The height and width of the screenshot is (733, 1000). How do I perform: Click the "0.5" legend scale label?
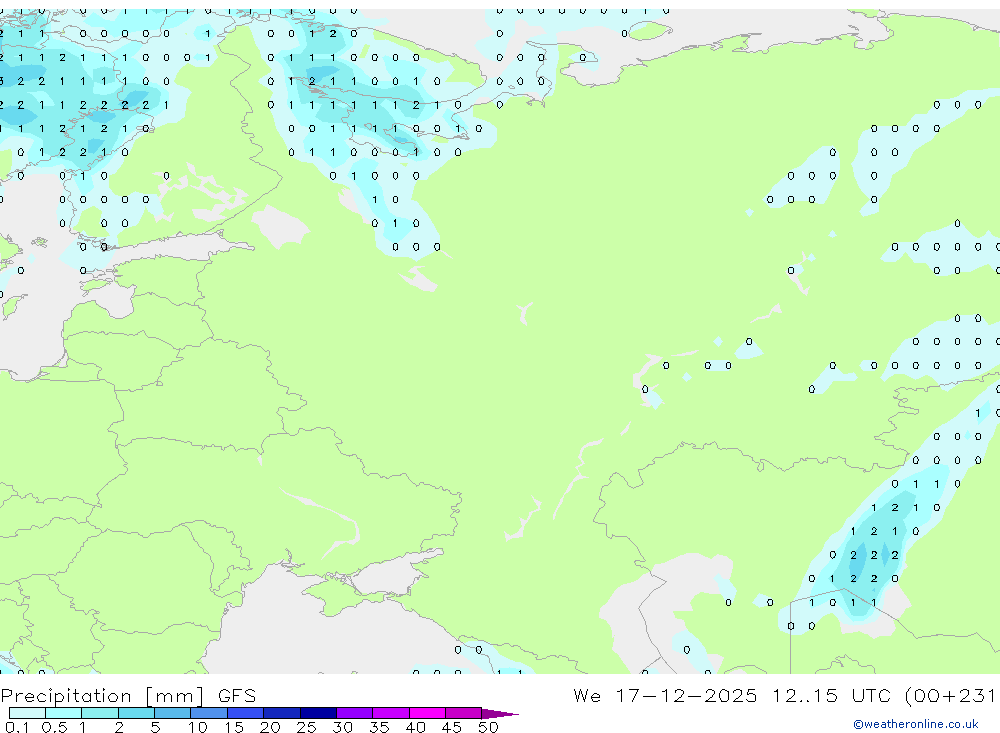pos(54,727)
